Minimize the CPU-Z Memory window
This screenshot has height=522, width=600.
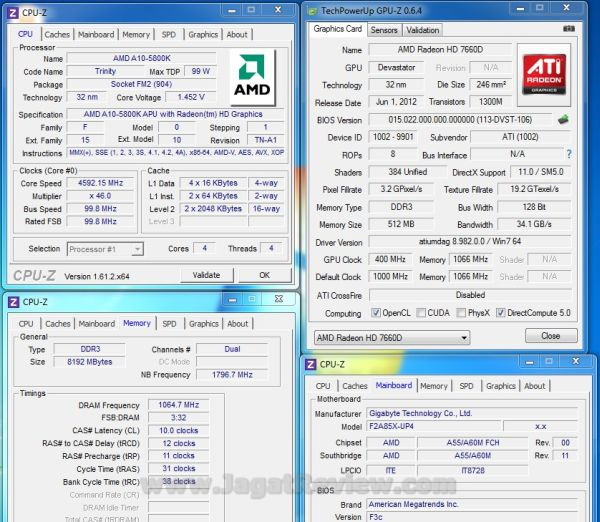tap(232, 299)
